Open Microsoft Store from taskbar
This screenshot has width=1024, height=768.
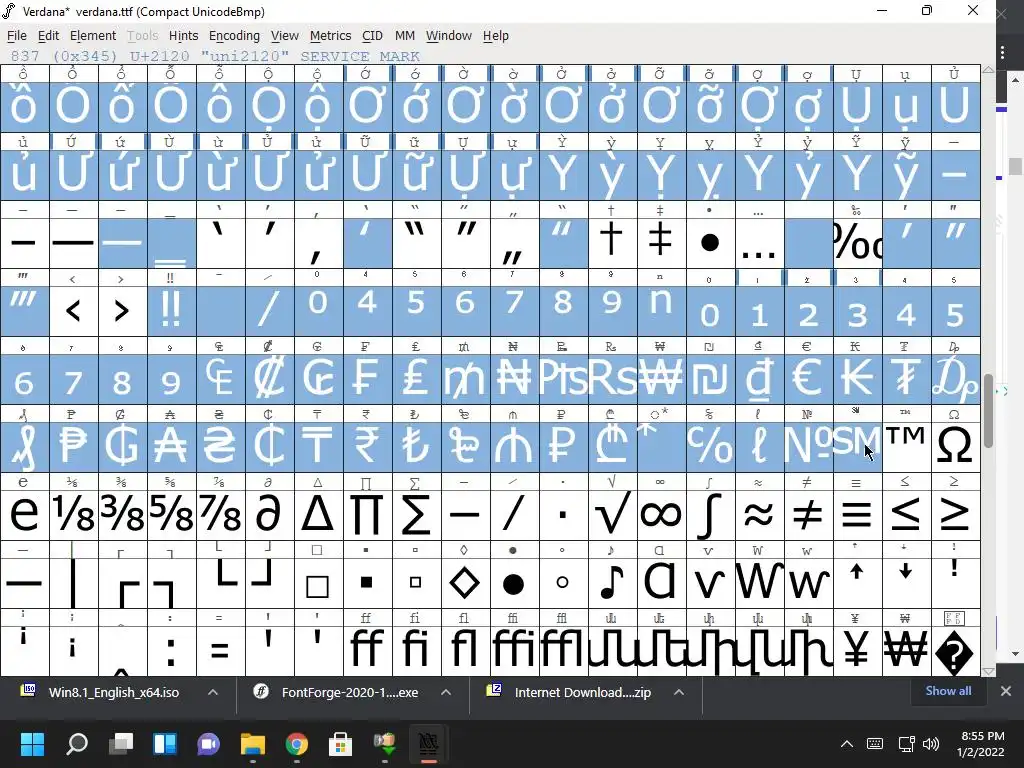click(x=340, y=744)
